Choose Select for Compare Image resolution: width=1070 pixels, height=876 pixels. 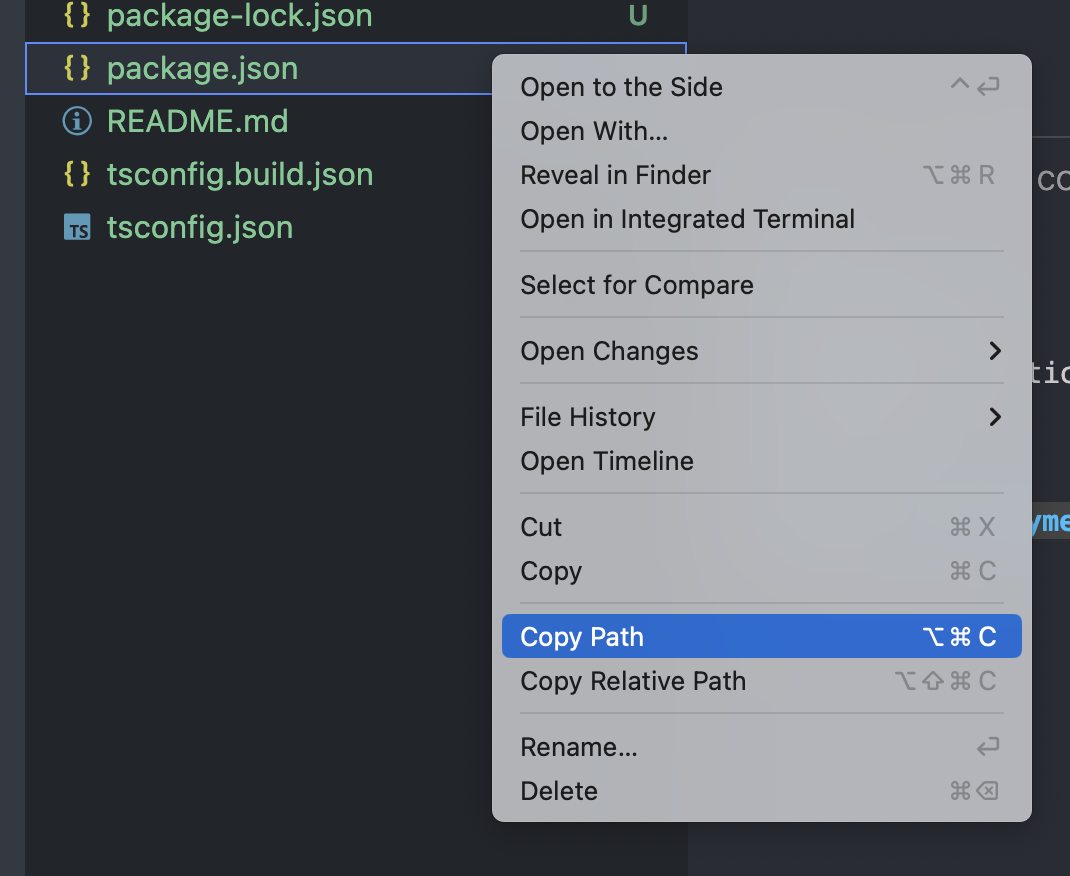[x=636, y=285]
